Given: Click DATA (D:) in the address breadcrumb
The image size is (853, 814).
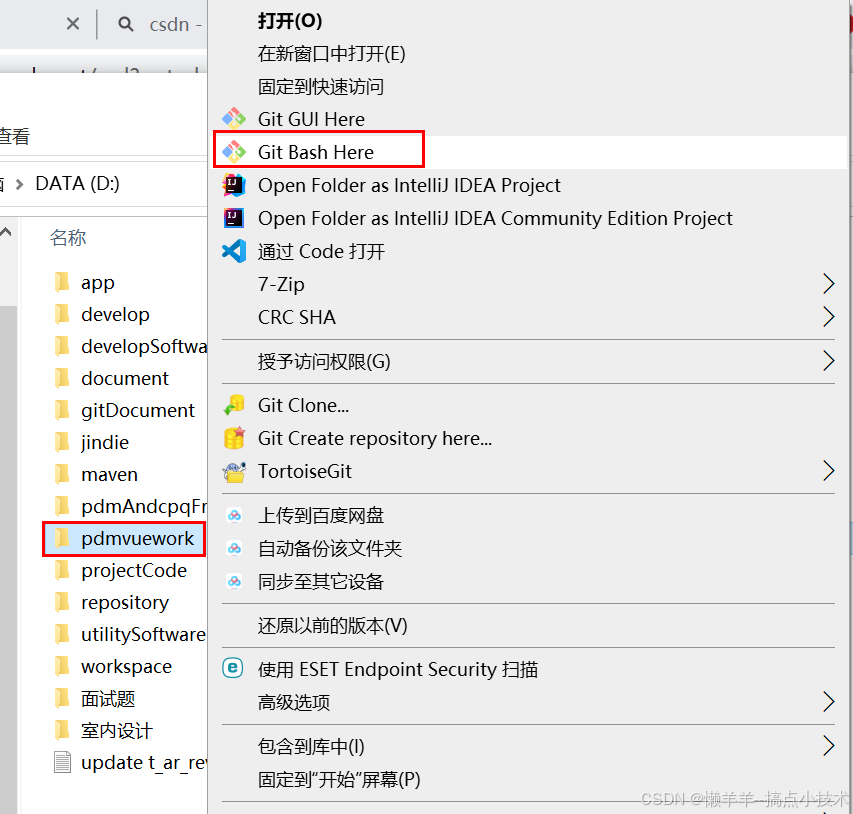Looking at the screenshot, I should coord(77,183).
